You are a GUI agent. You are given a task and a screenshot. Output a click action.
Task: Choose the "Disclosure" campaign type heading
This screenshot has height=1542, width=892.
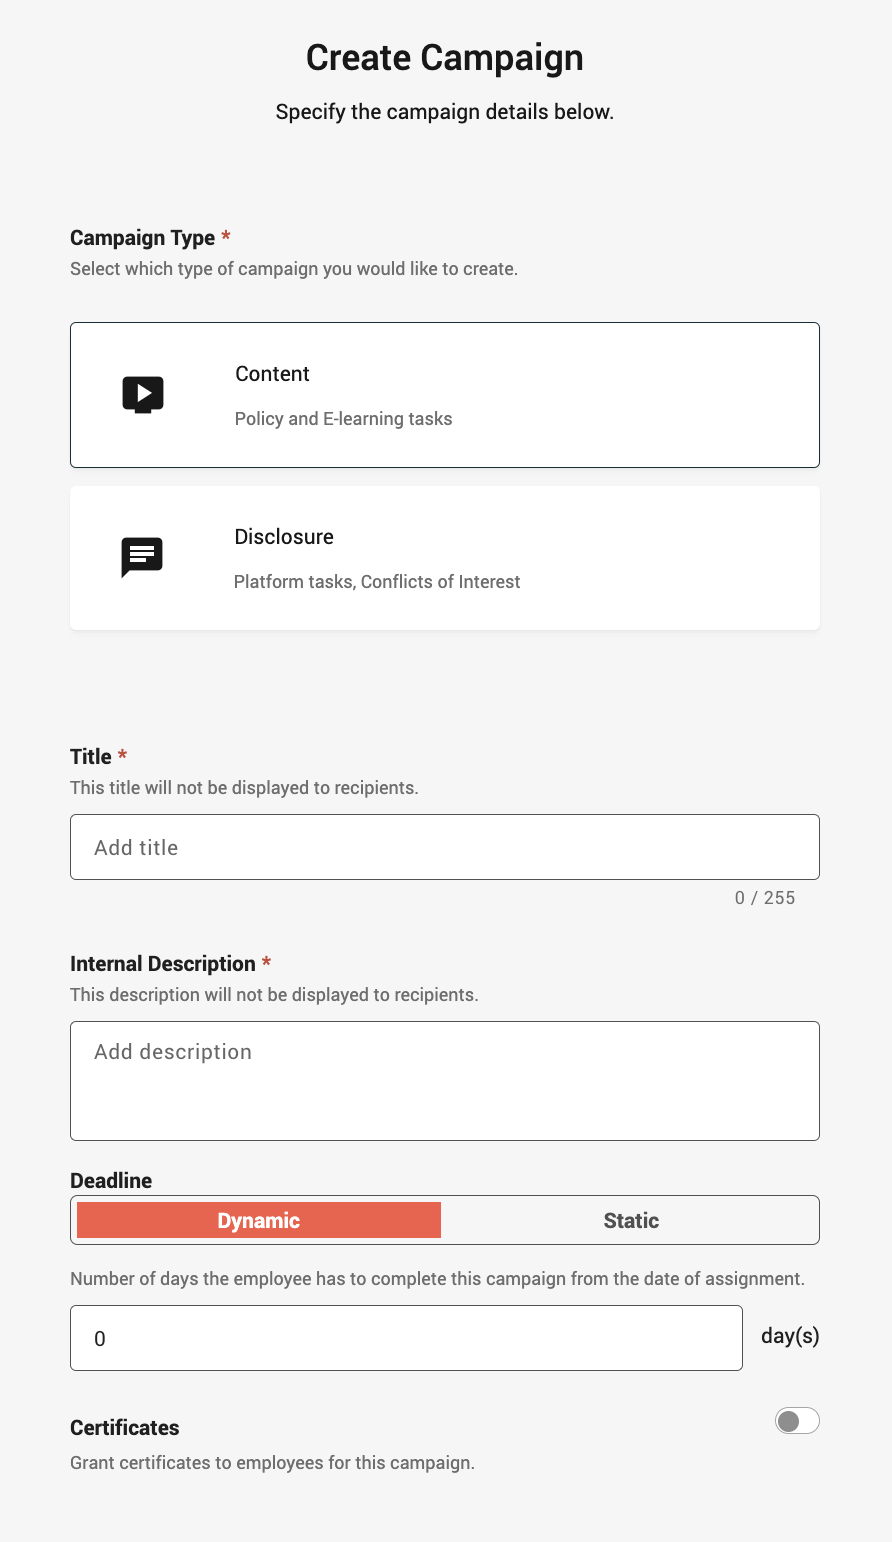pos(284,537)
